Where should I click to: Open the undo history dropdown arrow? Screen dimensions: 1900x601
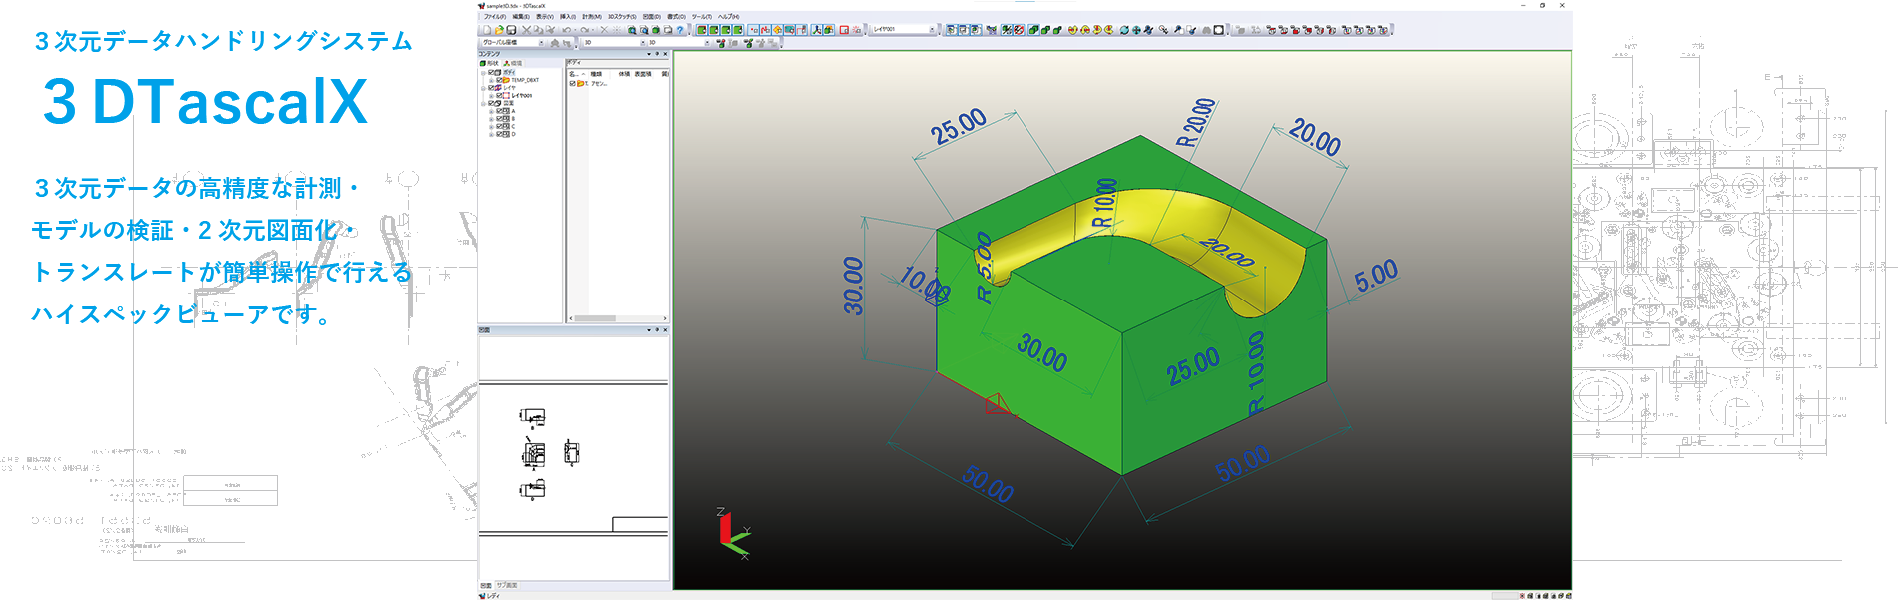tap(575, 30)
